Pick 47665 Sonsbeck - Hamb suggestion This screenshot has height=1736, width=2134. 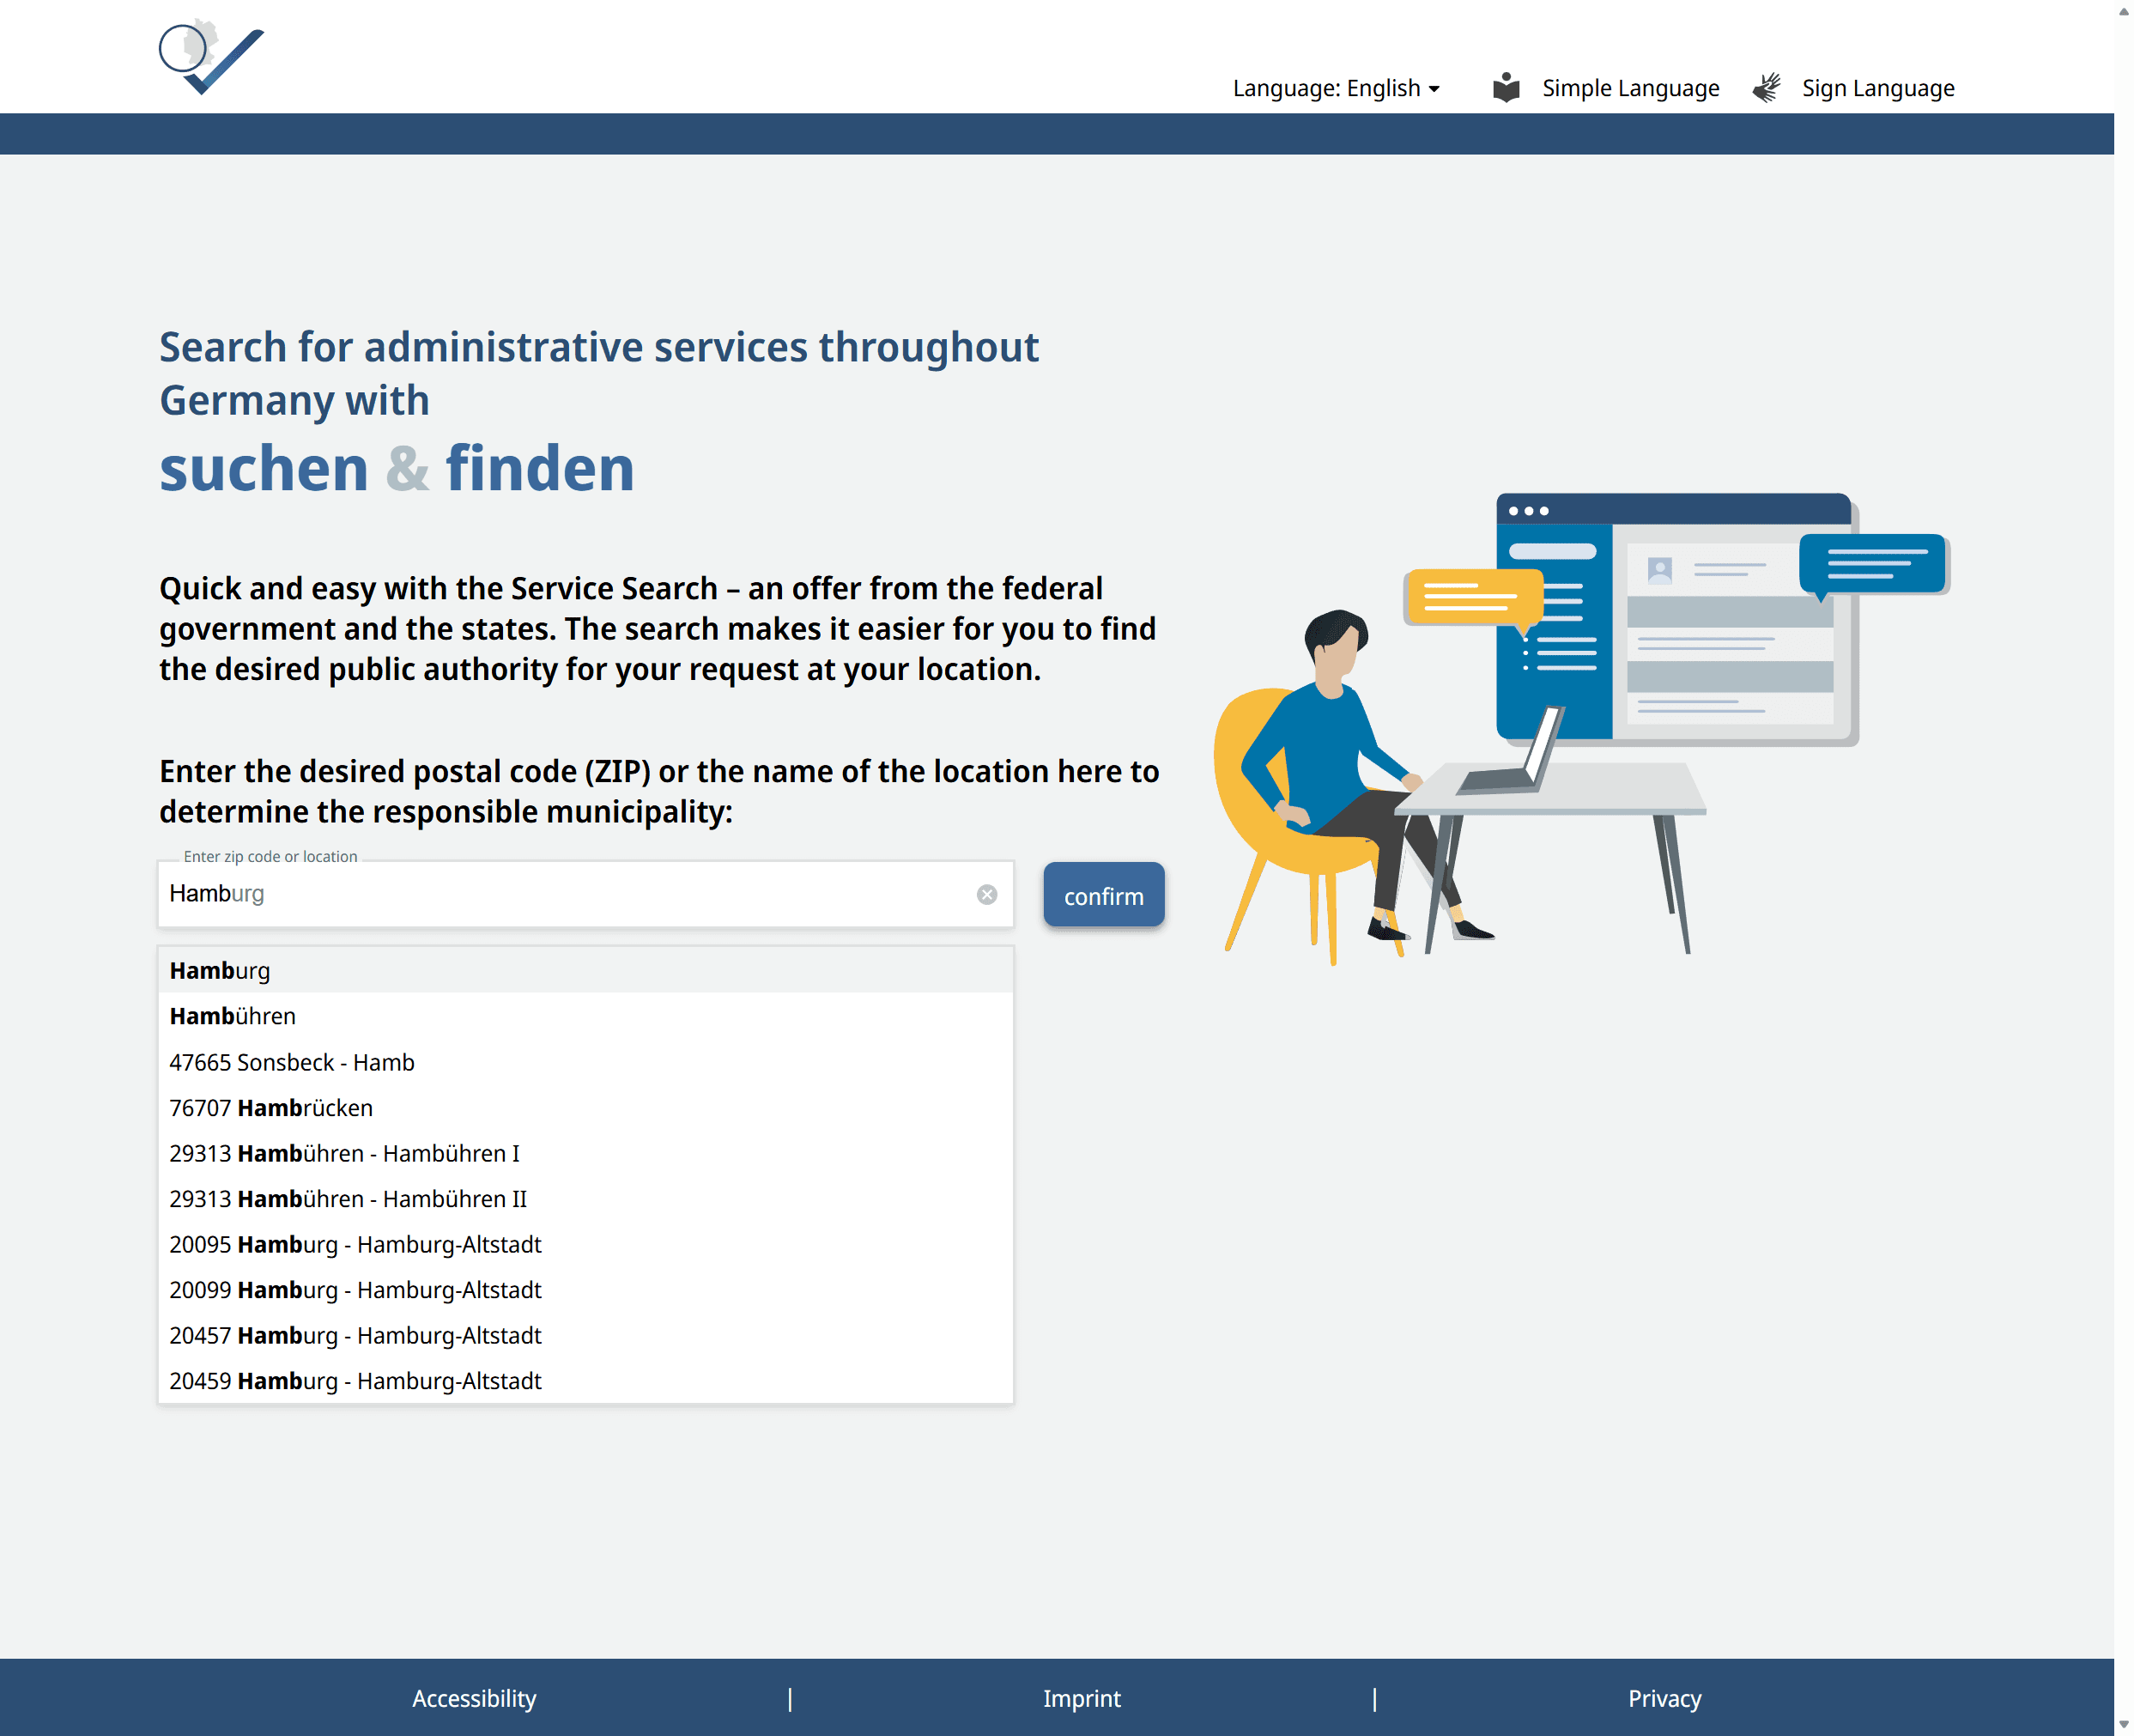coord(292,1062)
